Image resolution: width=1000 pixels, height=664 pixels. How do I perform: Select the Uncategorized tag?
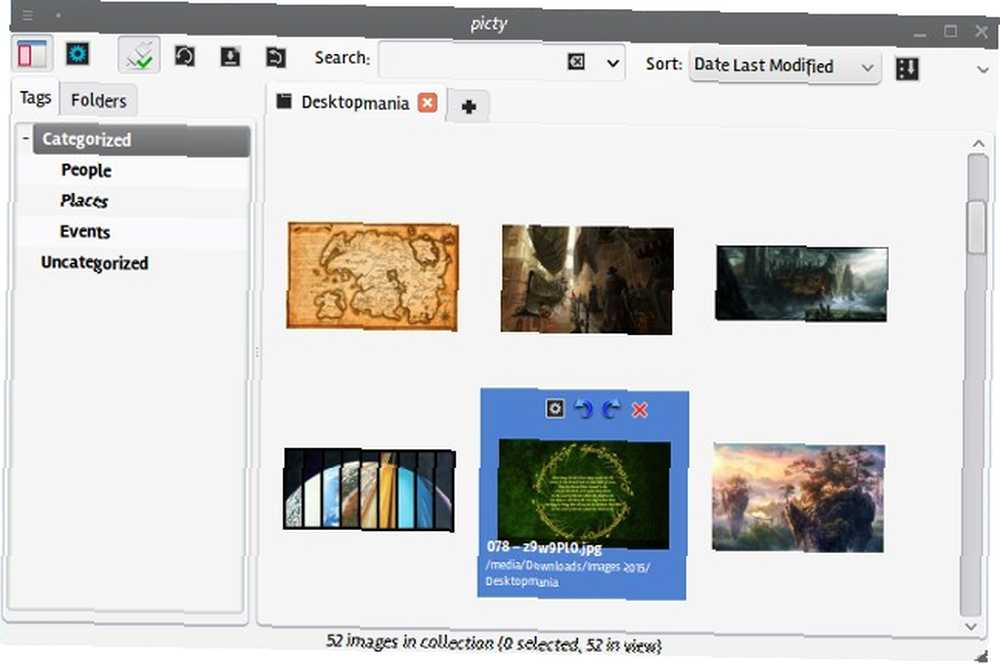pos(94,263)
